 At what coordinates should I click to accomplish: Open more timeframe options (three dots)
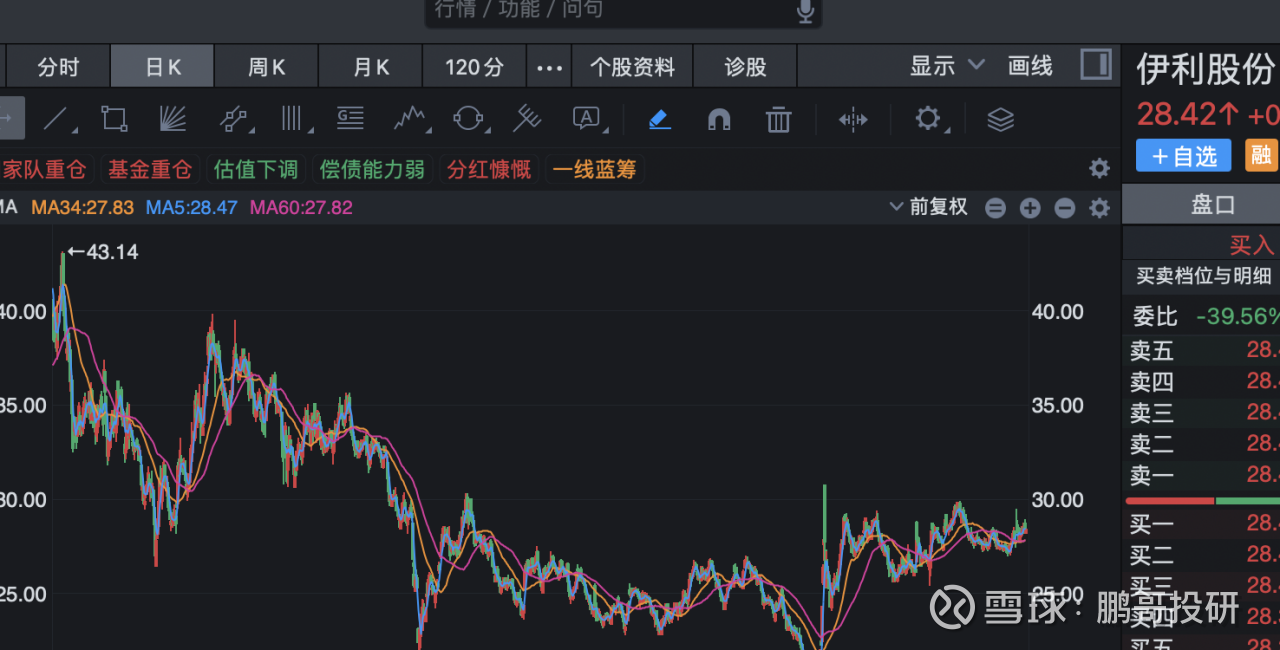549,68
